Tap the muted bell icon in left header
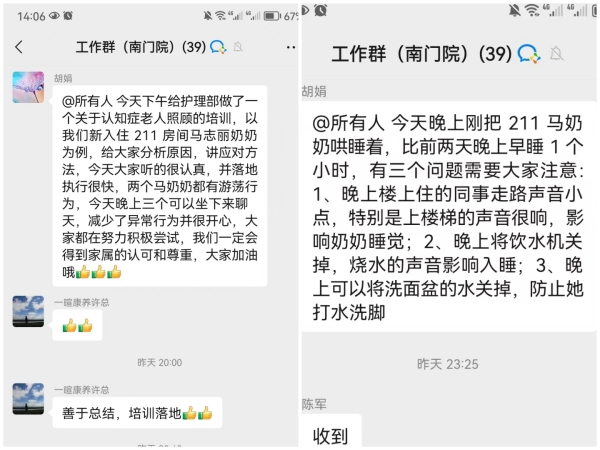 [x=238, y=47]
